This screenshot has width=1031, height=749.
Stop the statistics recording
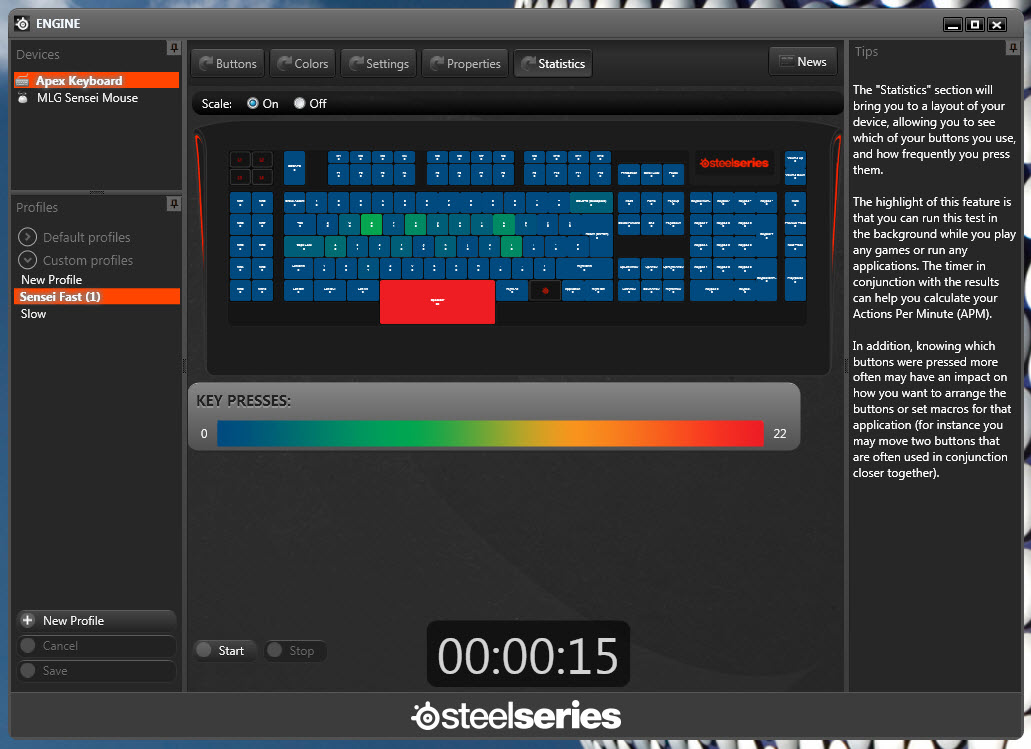click(x=295, y=650)
